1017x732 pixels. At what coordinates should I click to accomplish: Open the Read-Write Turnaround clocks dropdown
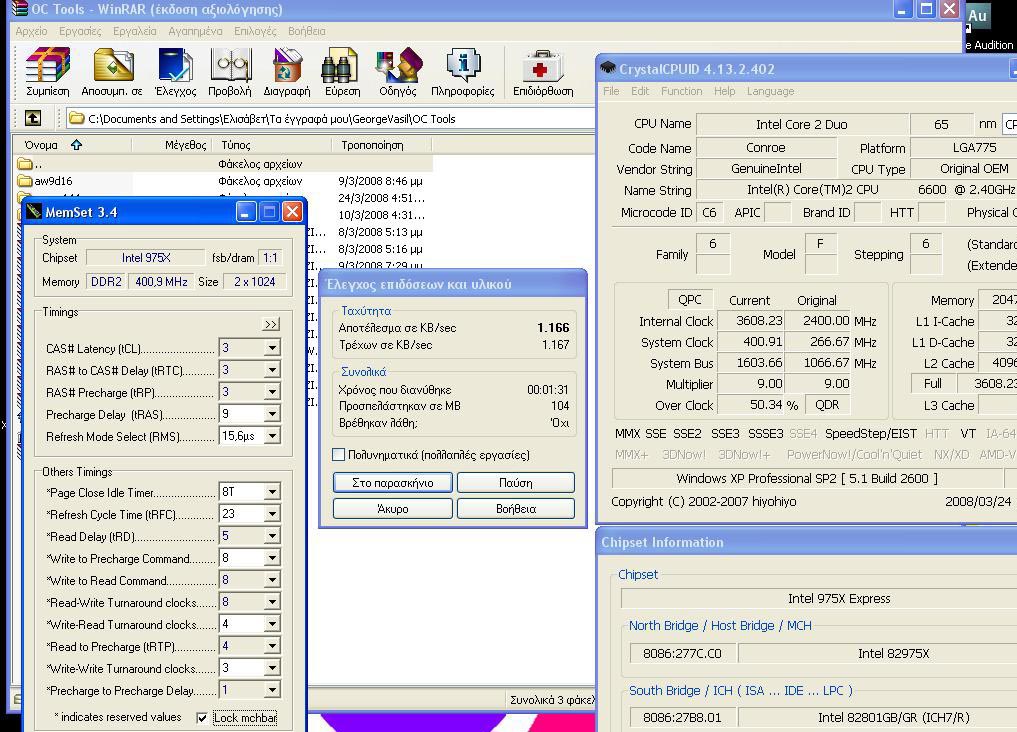pyautogui.click(x=272, y=602)
